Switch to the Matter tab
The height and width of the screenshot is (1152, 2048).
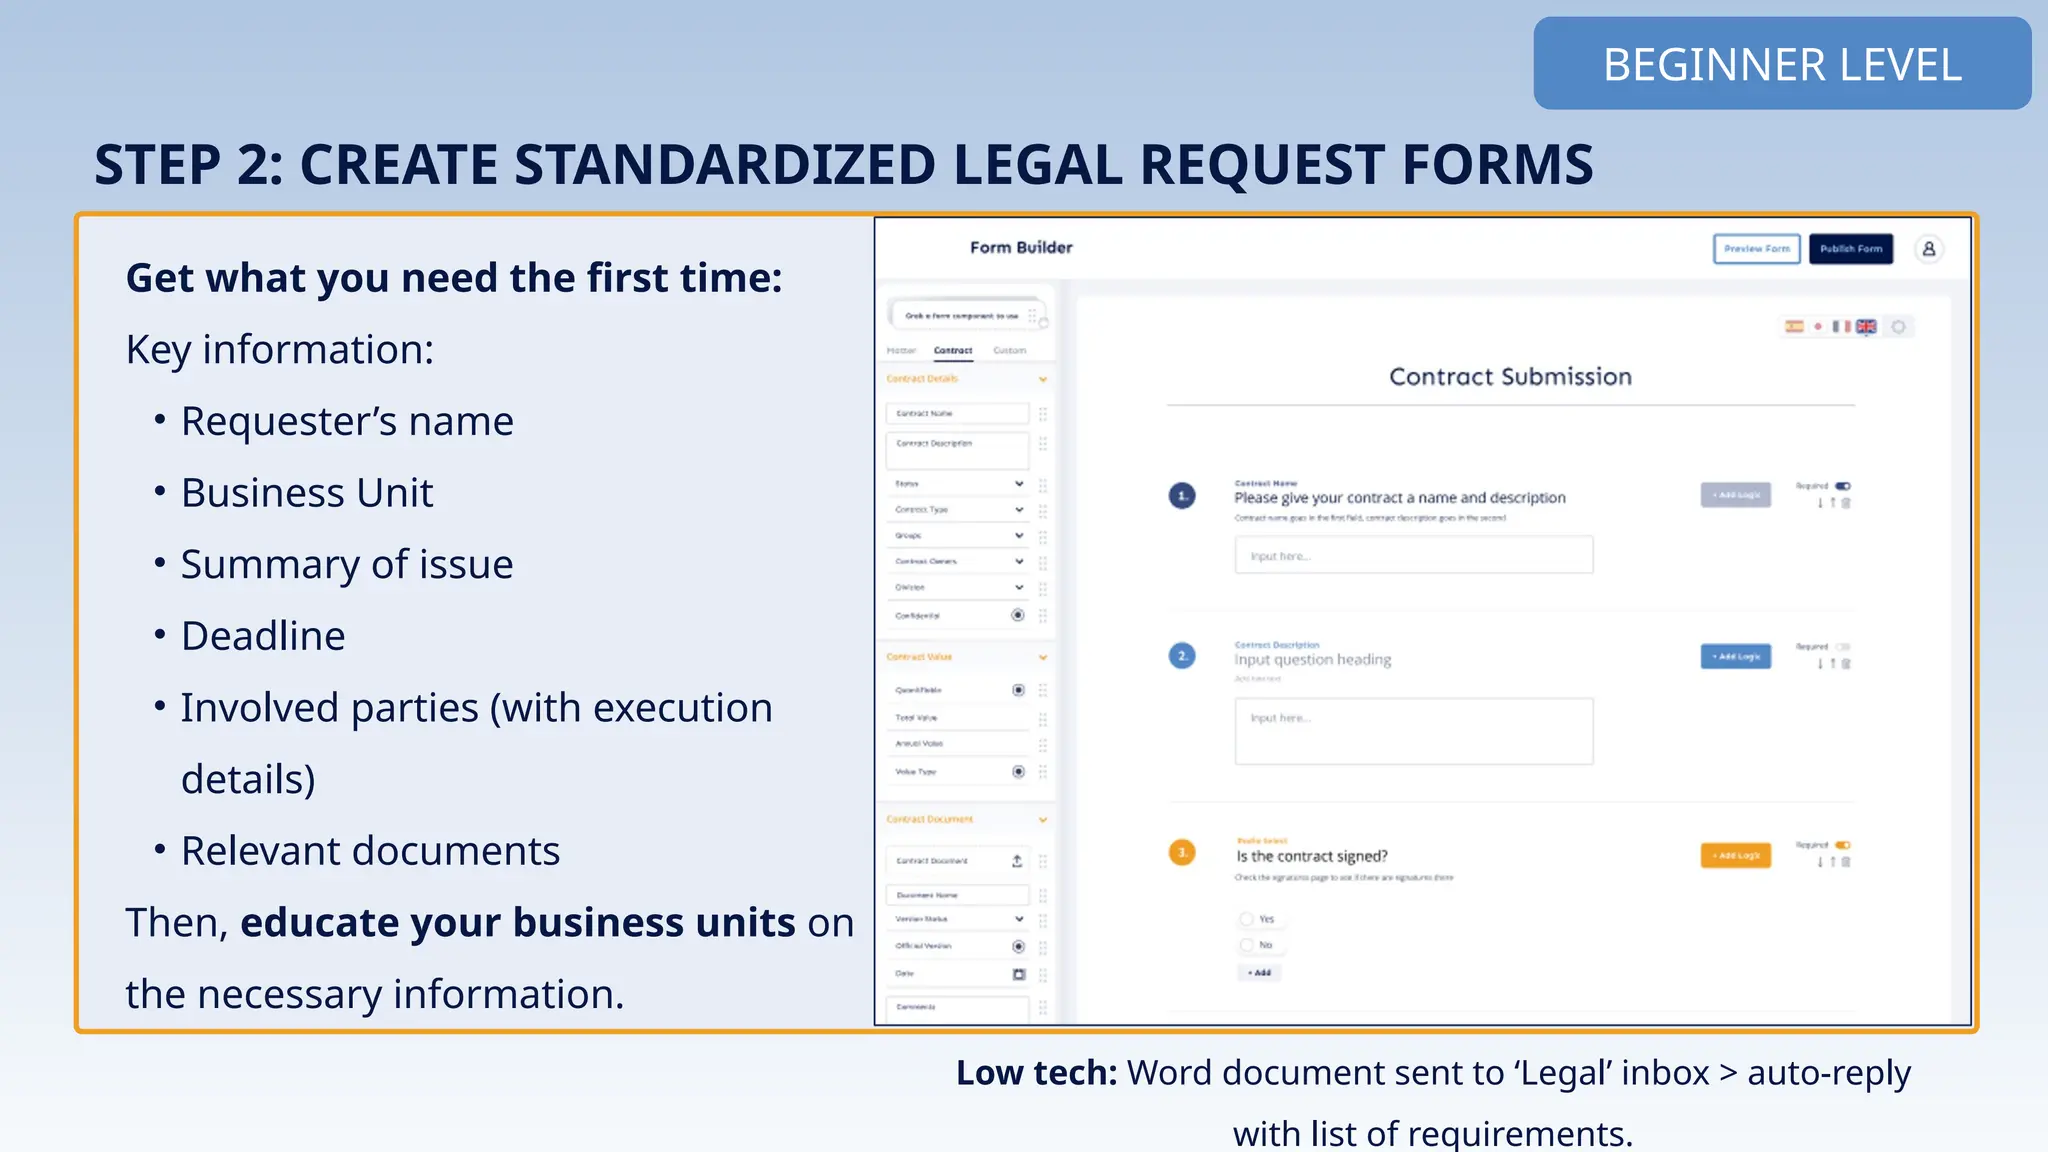pos(901,351)
